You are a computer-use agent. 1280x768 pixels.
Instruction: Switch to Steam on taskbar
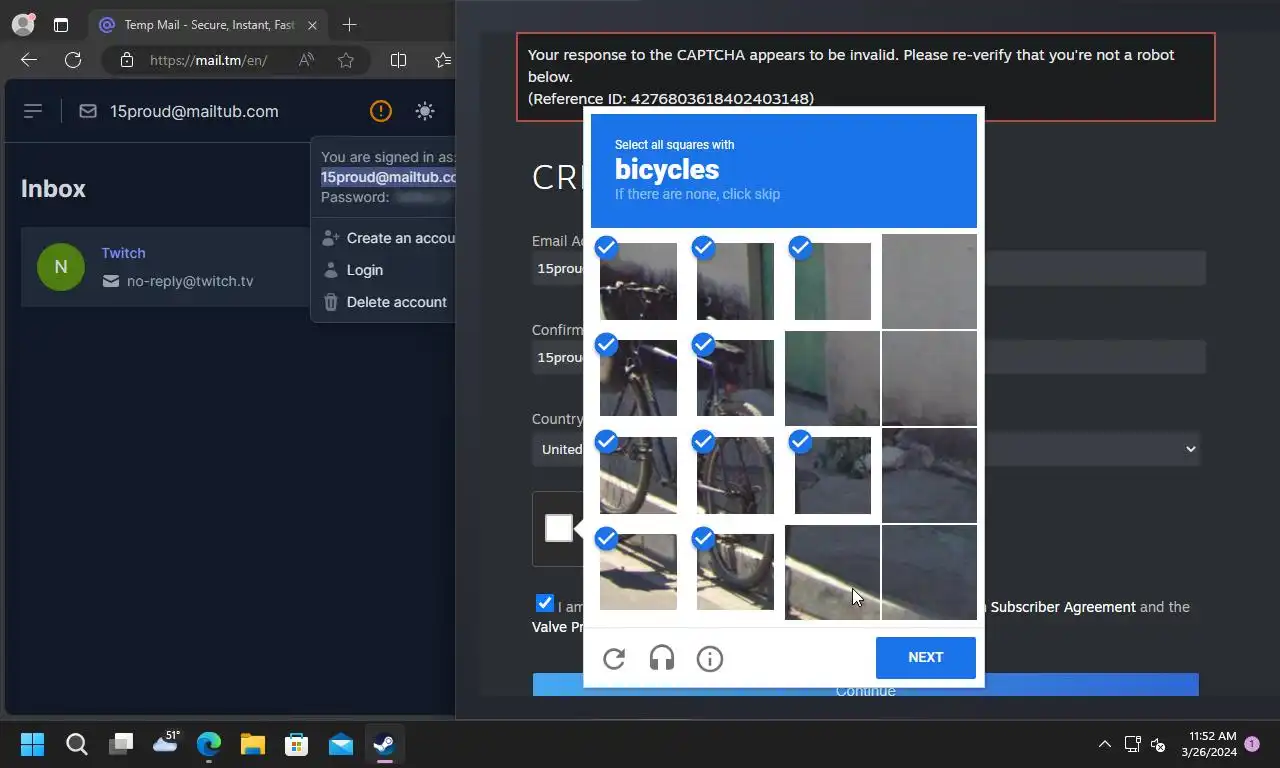(383, 744)
